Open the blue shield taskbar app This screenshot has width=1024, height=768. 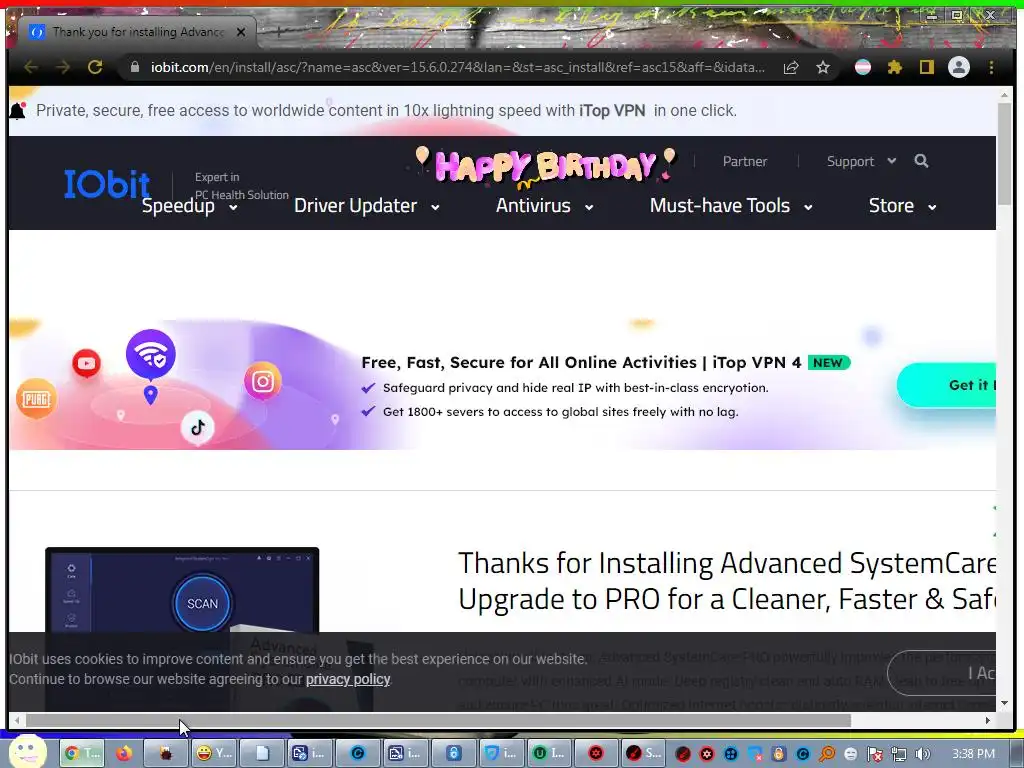click(502, 753)
